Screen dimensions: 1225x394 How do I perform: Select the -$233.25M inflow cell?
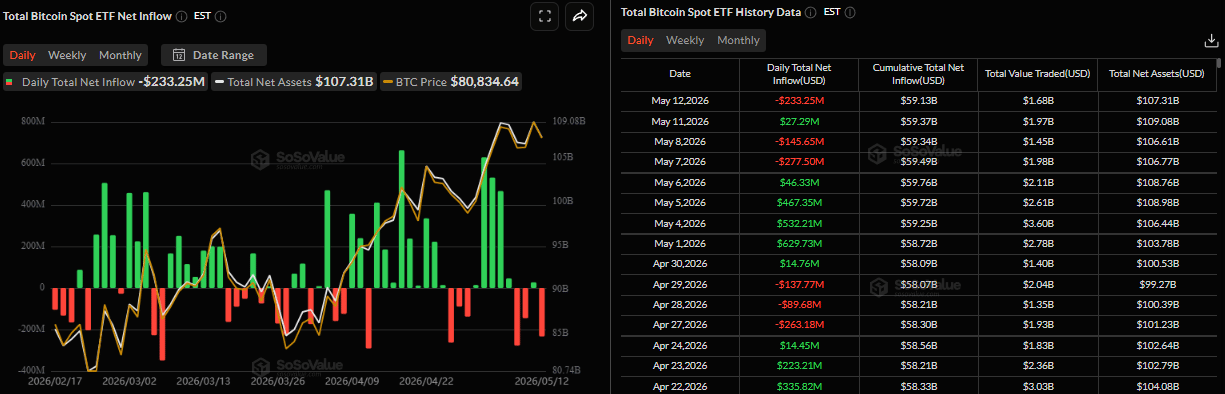click(x=798, y=100)
